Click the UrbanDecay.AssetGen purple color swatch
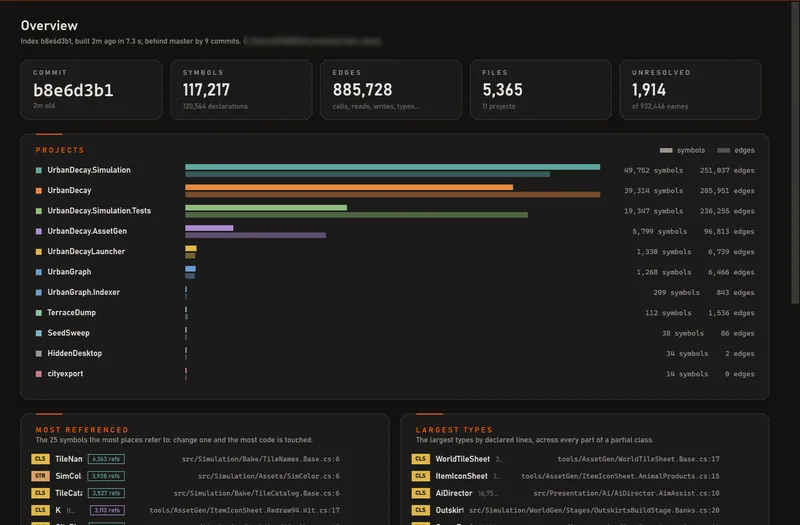The width and height of the screenshot is (800, 525). [39, 232]
